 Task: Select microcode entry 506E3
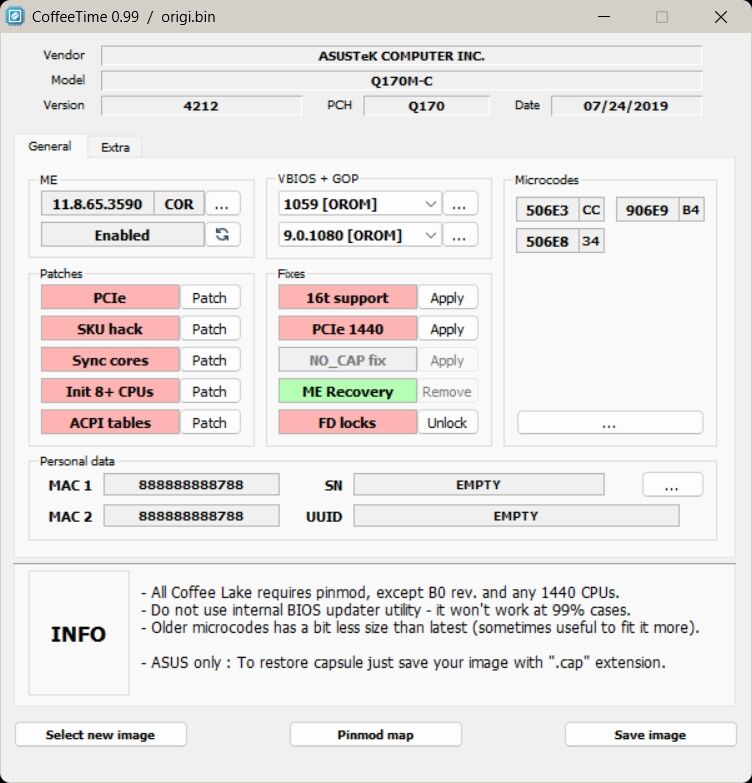(x=547, y=210)
